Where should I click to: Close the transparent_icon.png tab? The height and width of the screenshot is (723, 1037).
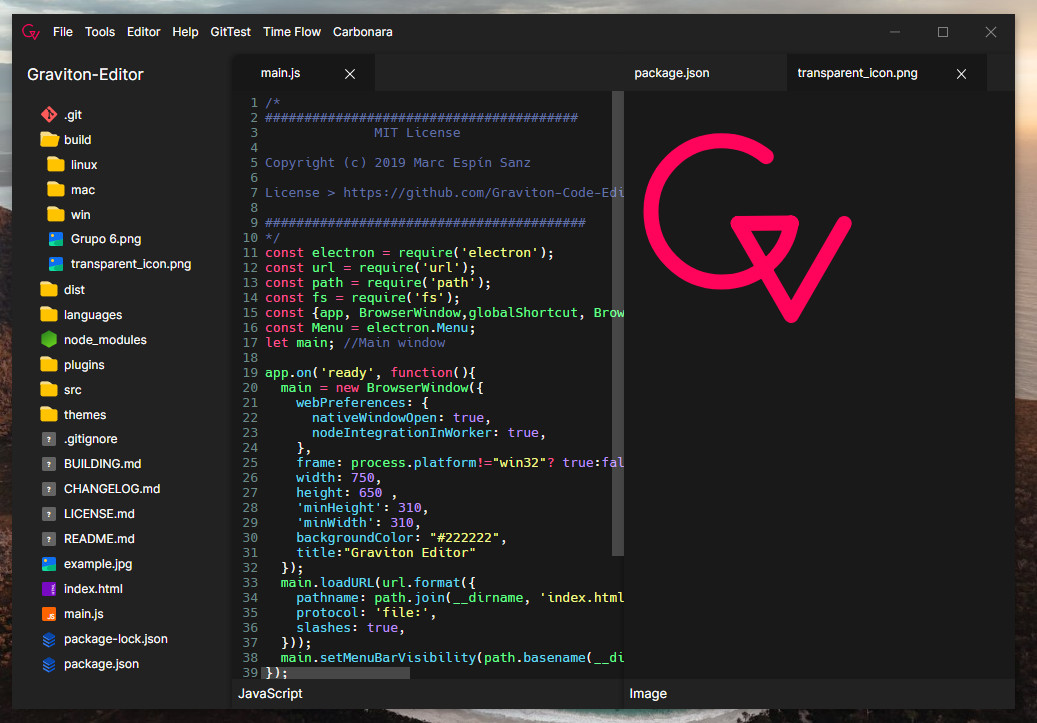click(x=962, y=74)
